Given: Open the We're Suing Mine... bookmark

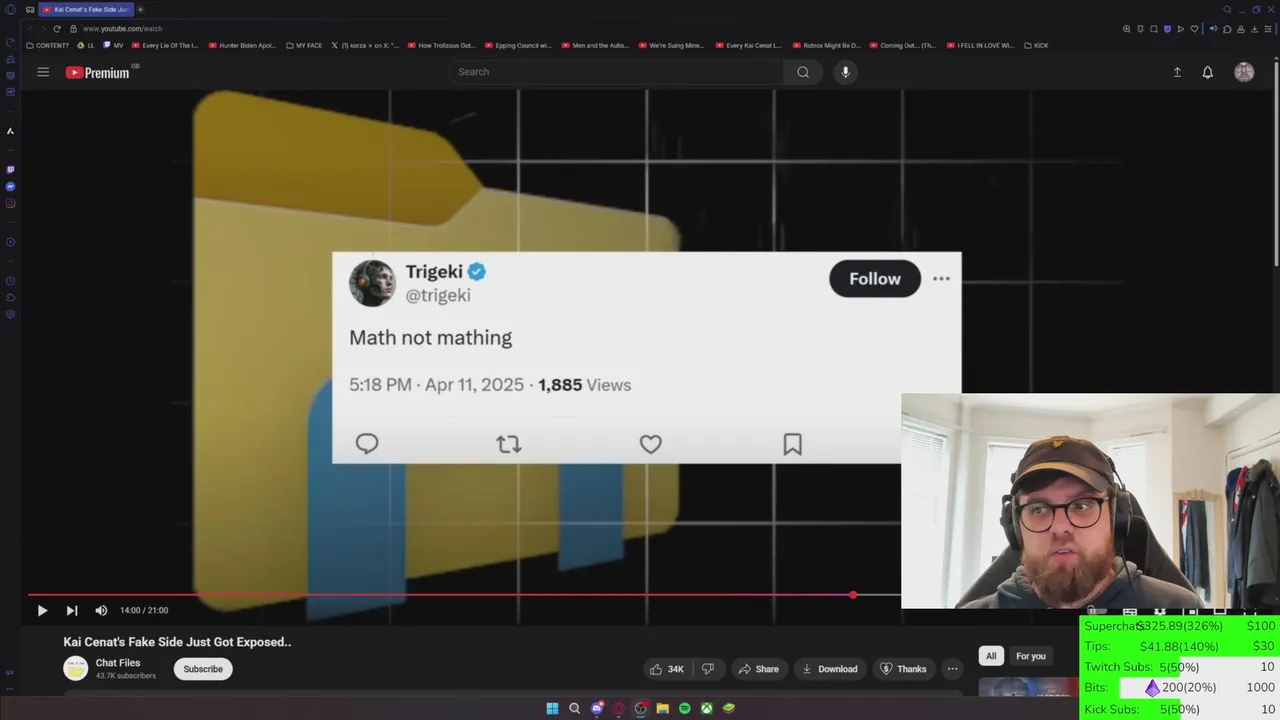Looking at the screenshot, I should coord(671,45).
